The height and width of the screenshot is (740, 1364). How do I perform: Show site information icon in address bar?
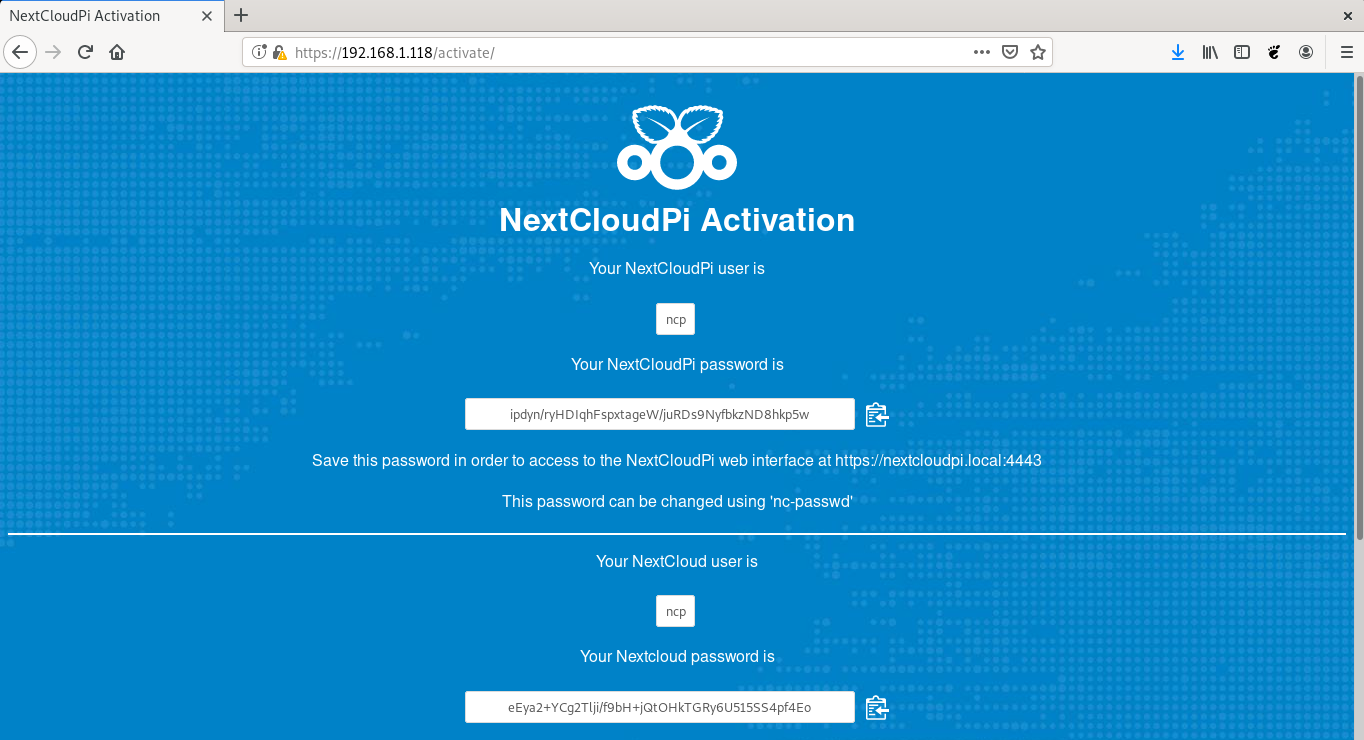[x=259, y=52]
